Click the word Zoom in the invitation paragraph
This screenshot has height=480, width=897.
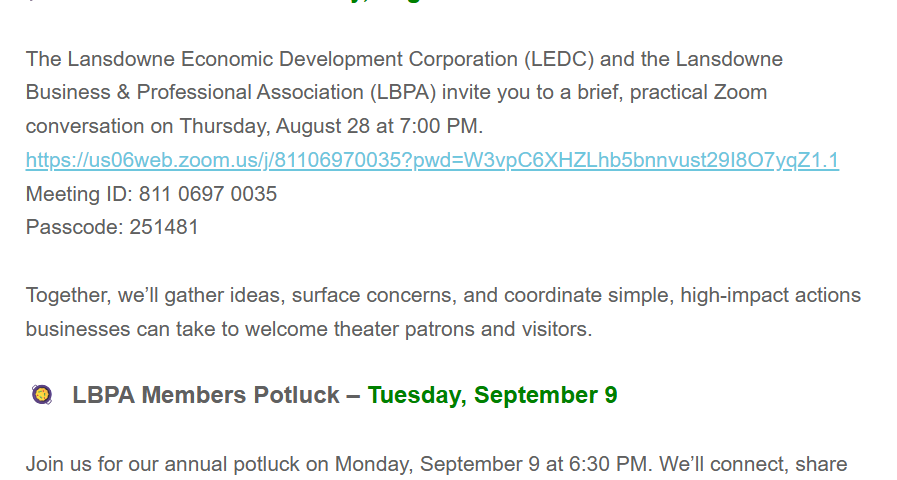(740, 93)
